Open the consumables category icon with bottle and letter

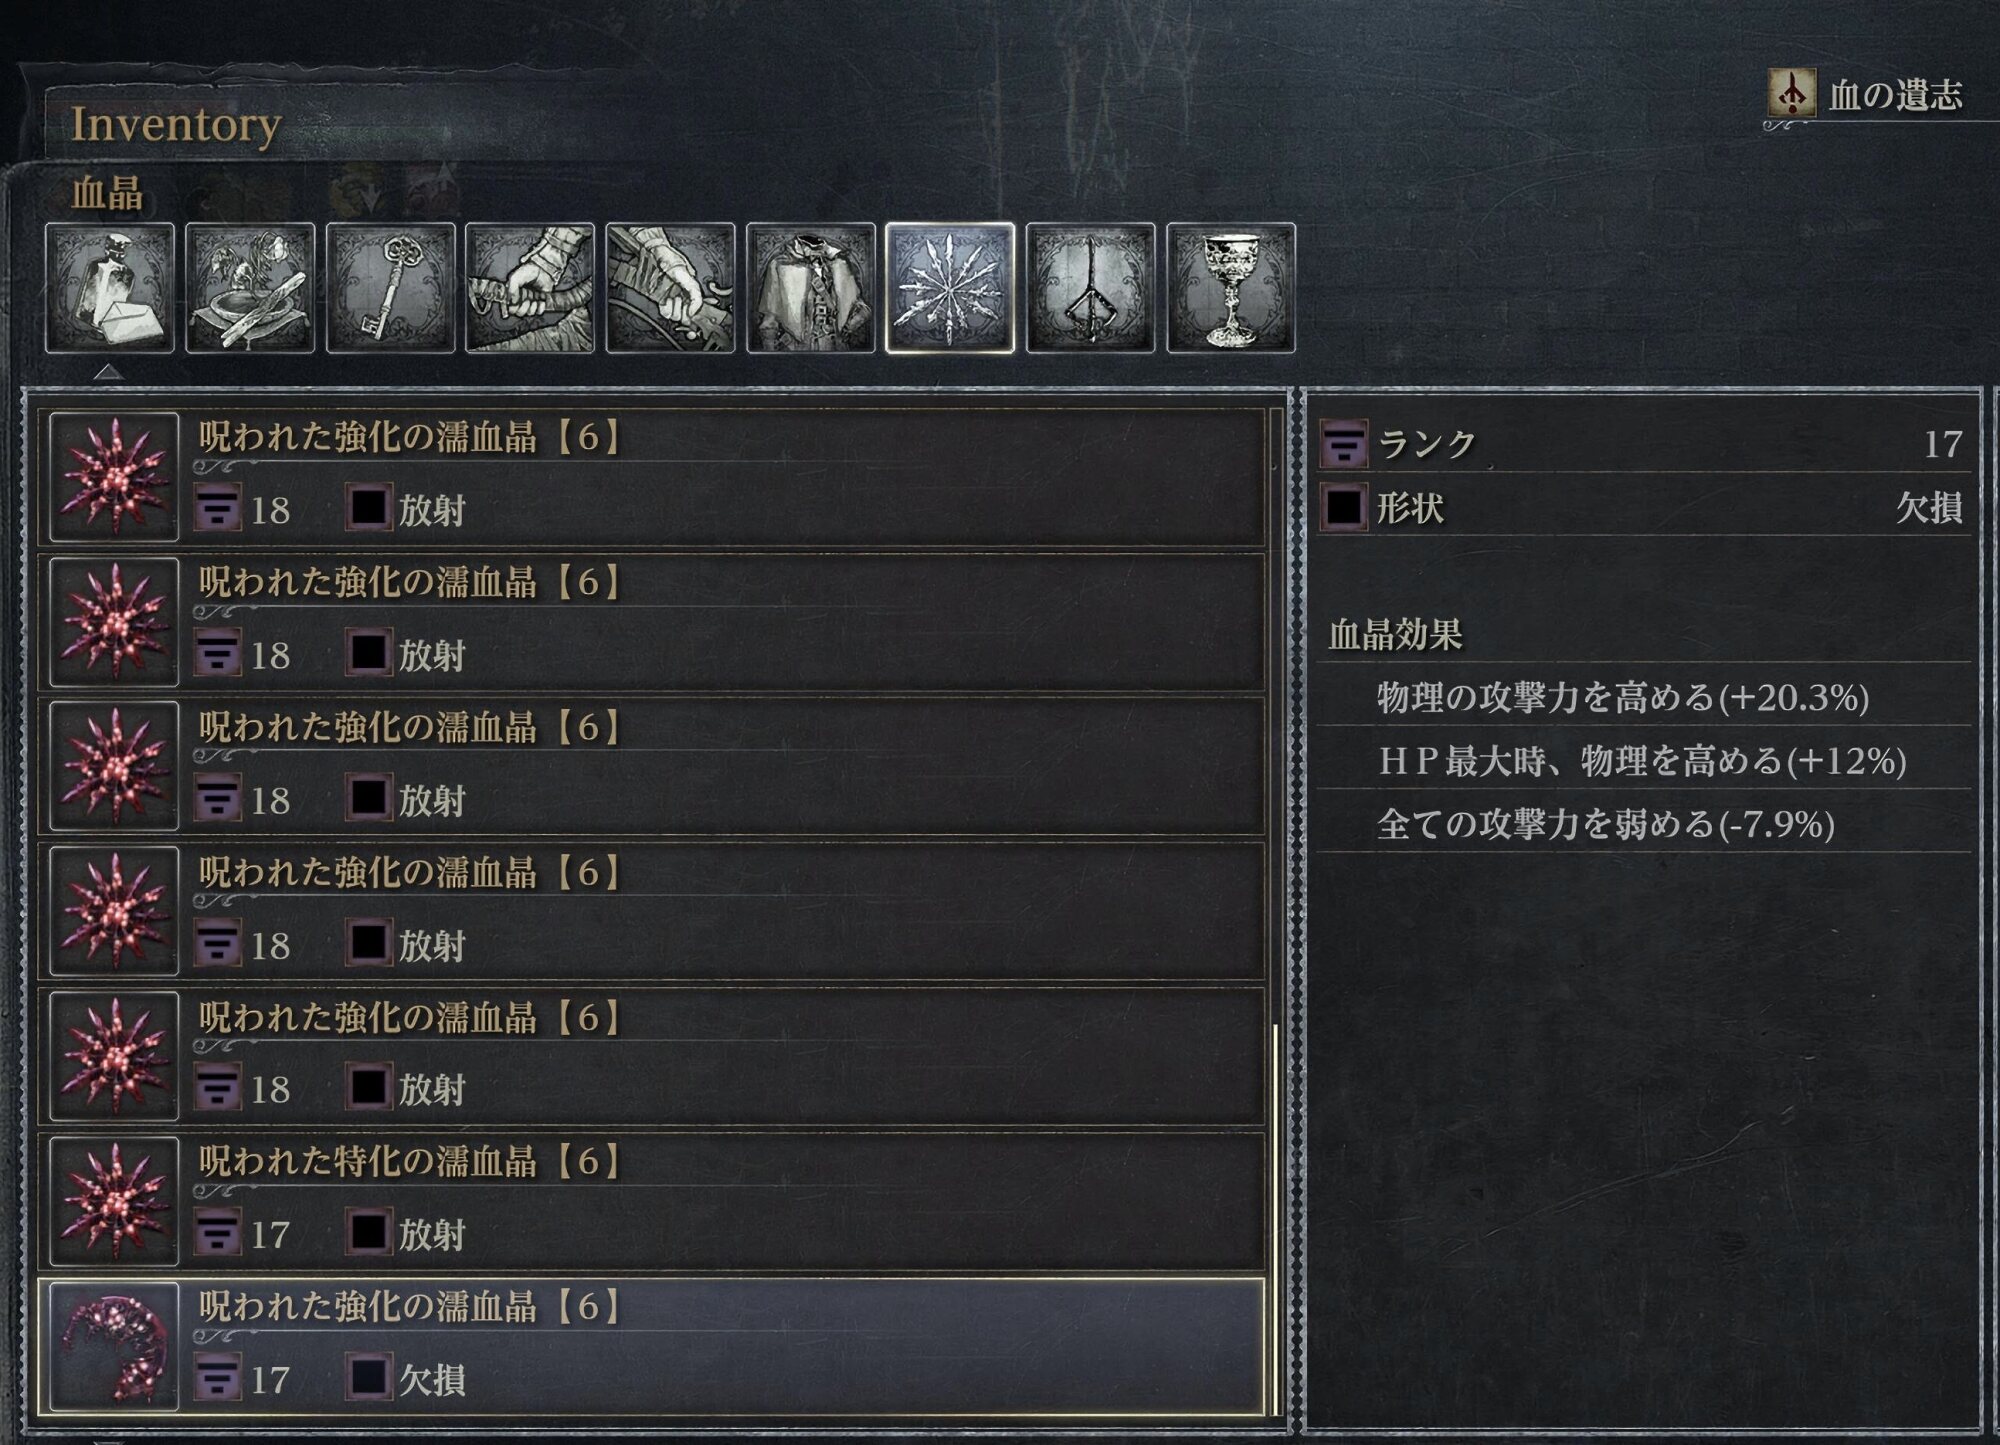(x=110, y=288)
